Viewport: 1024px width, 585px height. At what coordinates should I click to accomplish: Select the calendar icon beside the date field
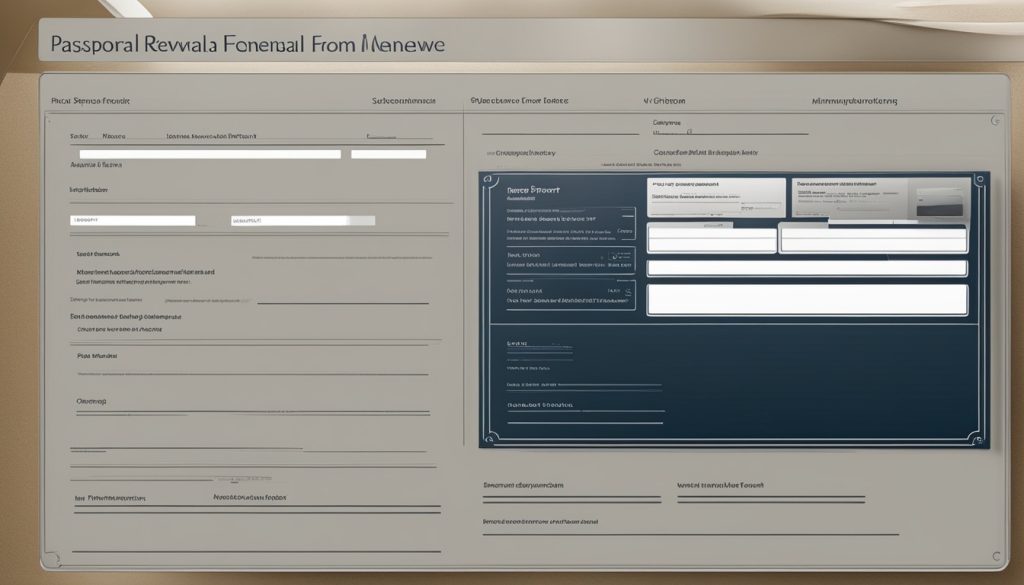pos(626,290)
